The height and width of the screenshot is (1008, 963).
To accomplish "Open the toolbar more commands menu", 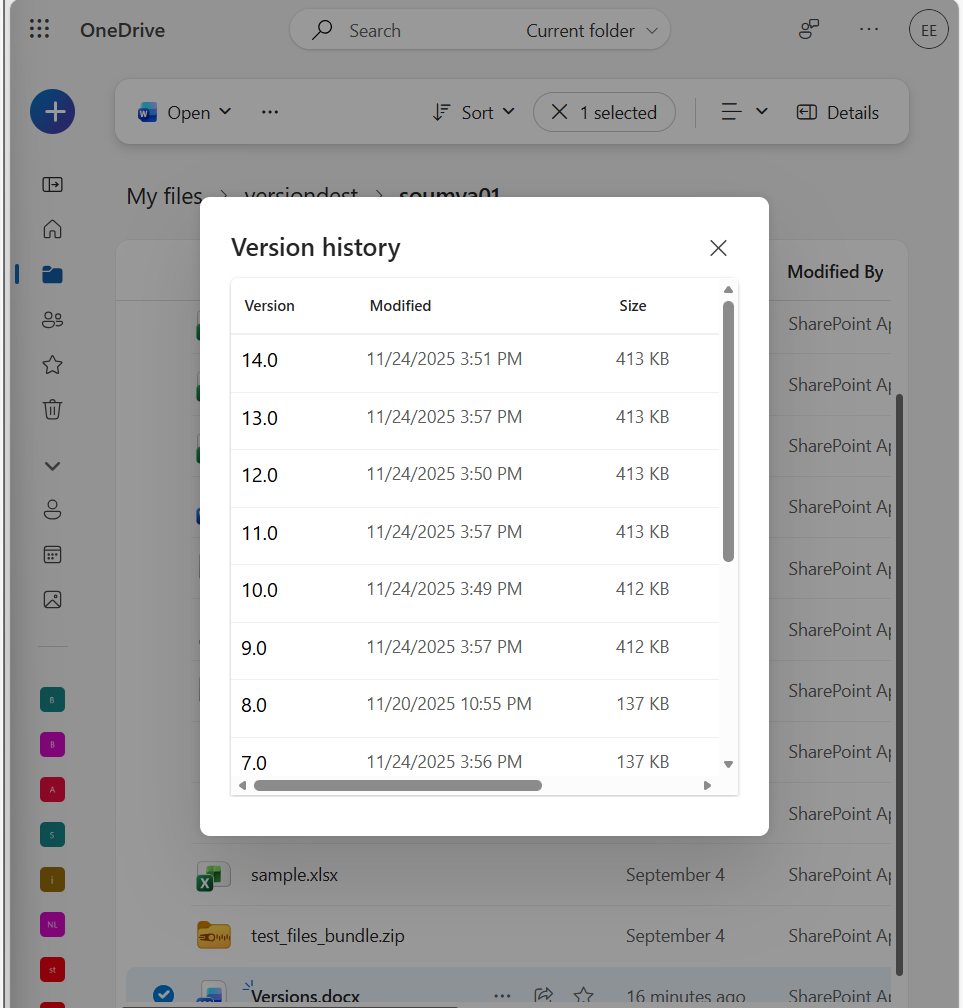I will click(269, 112).
